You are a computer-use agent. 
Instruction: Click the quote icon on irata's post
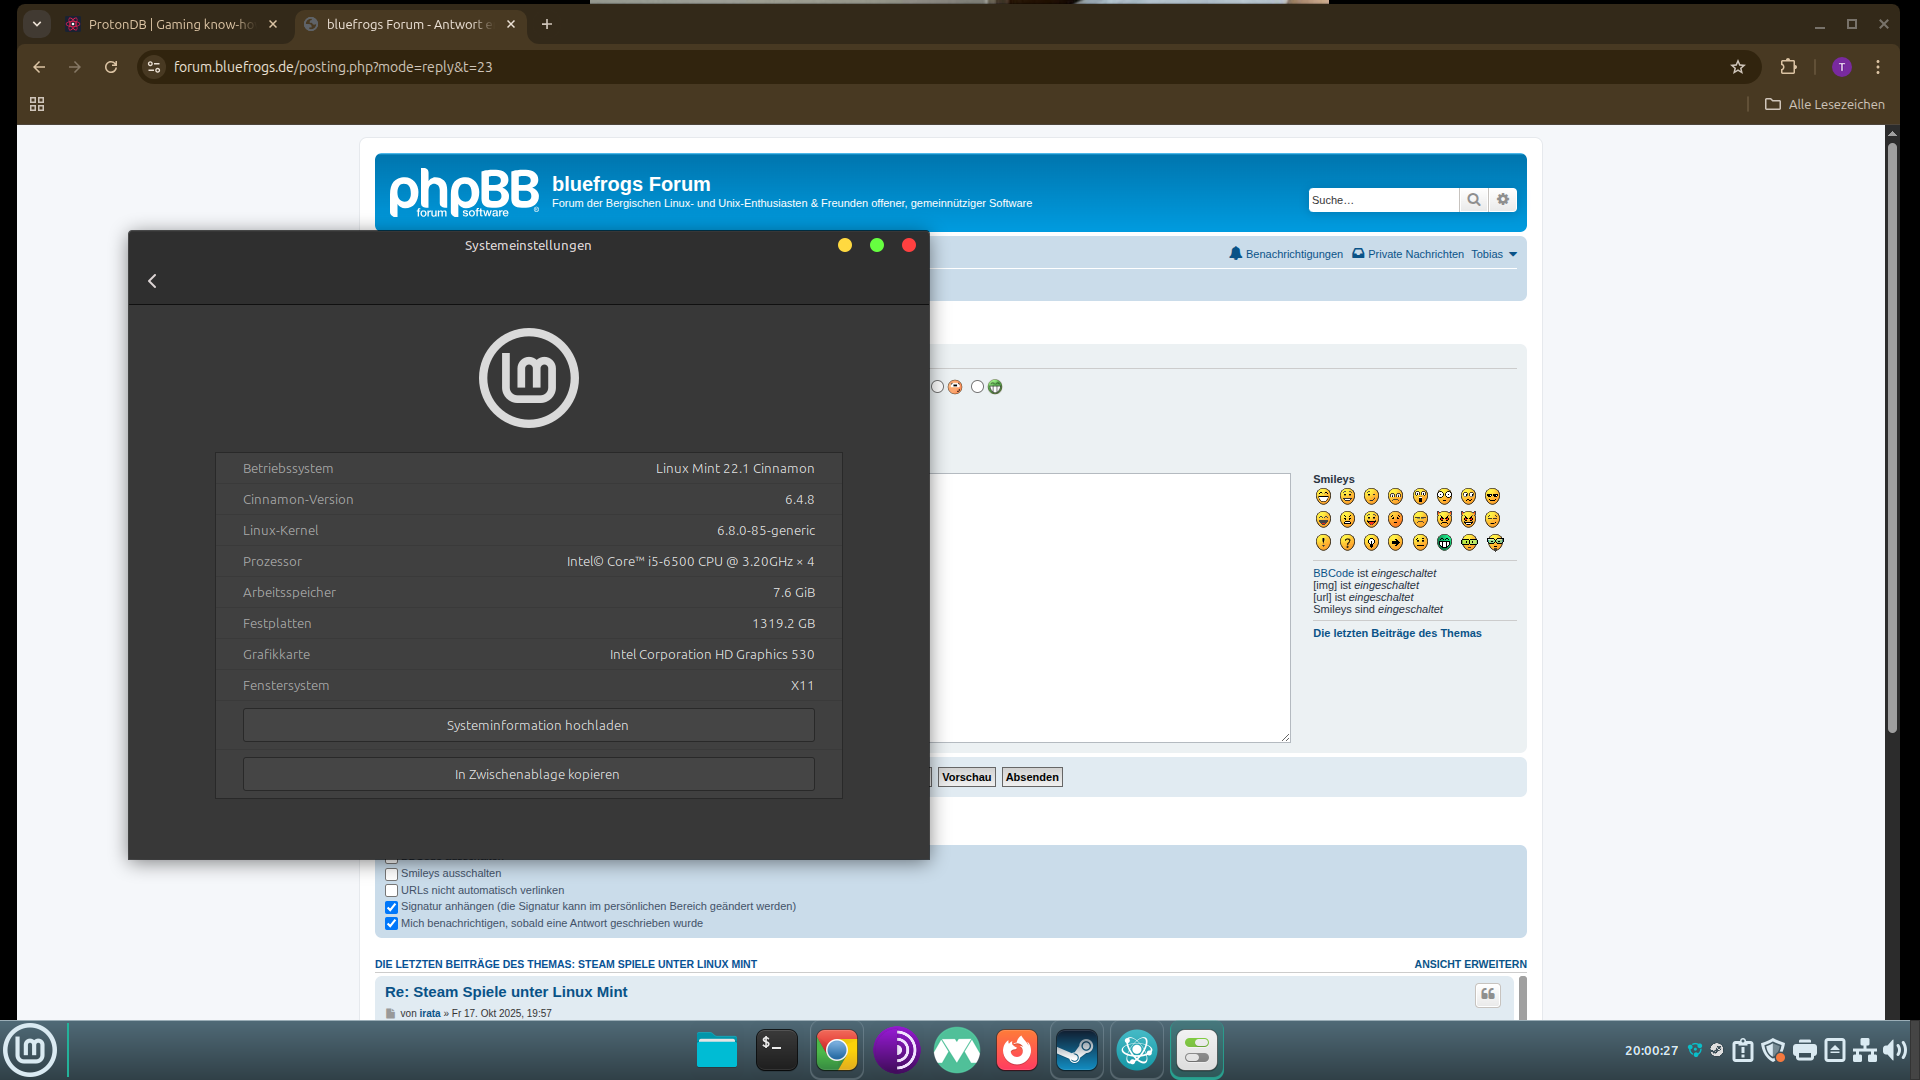pyautogui.click(x=1487, y=994)
